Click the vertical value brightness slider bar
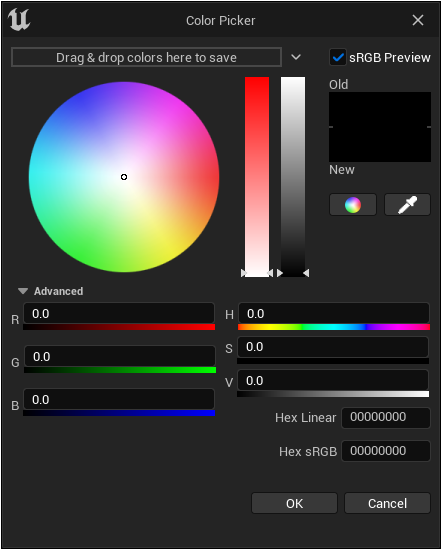 293,177
